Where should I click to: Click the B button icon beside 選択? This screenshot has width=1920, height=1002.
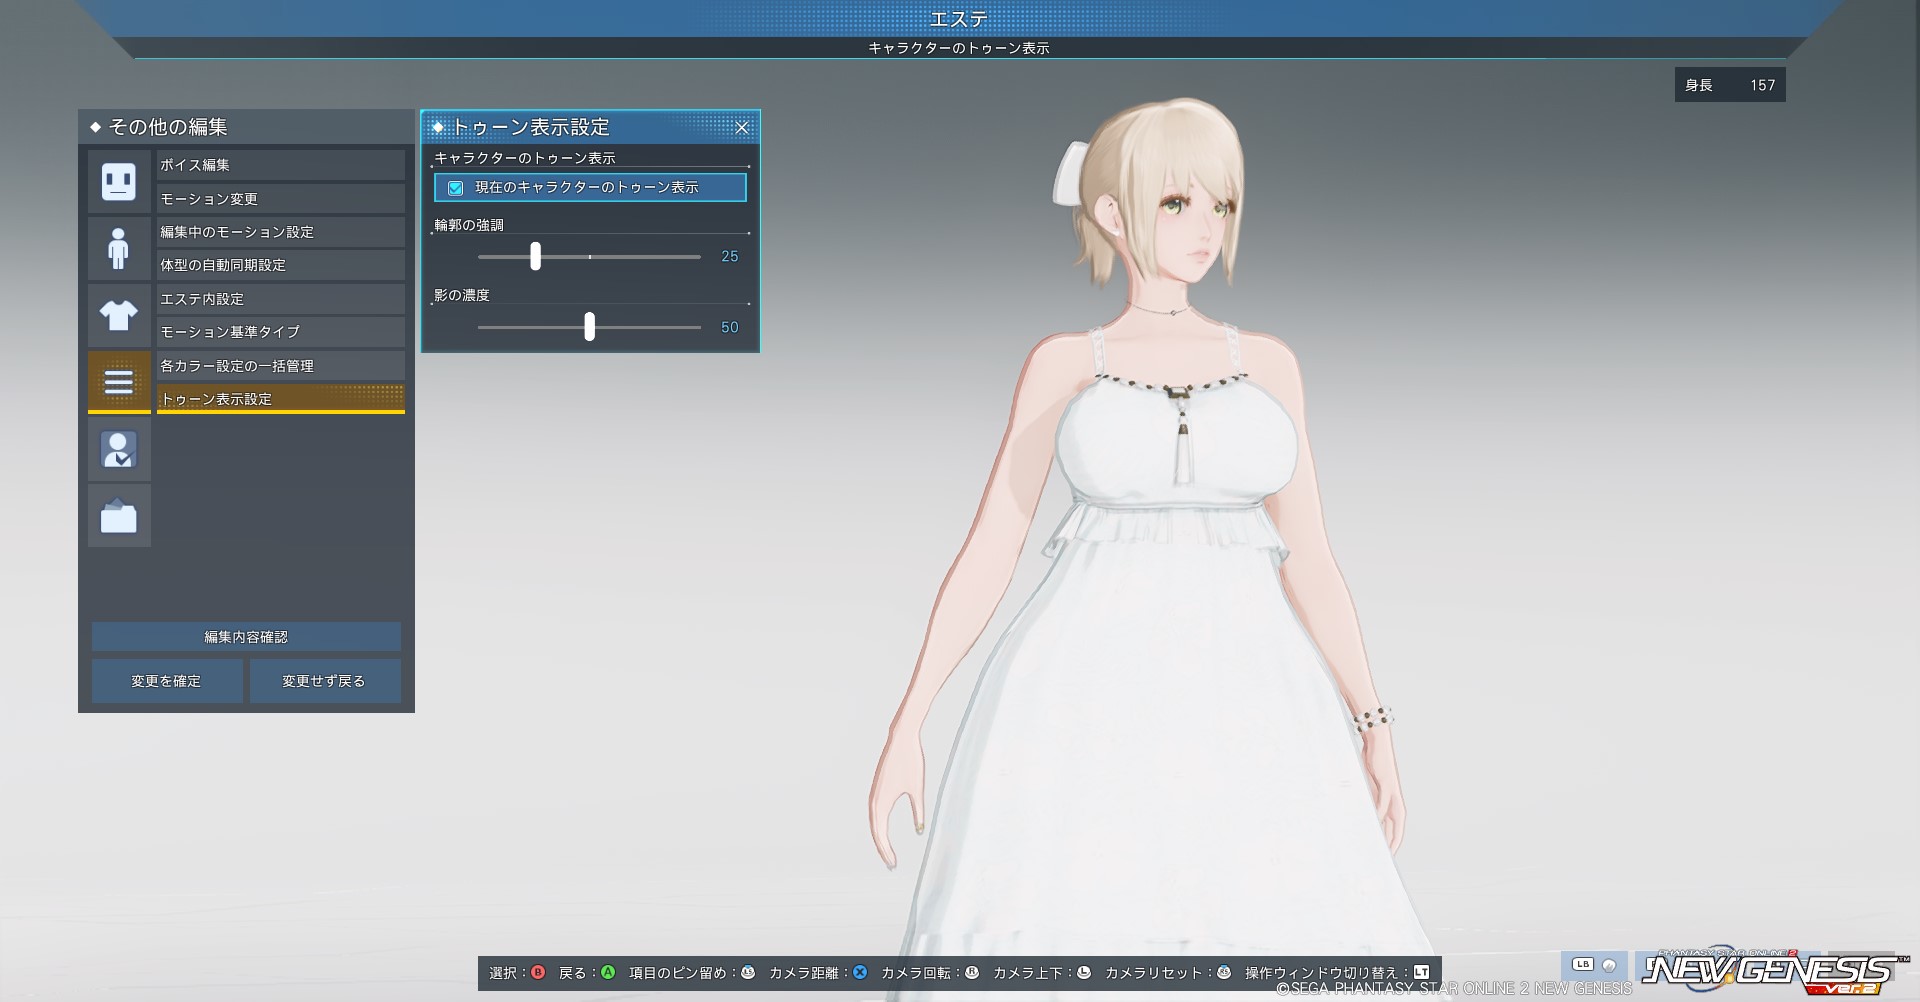tap(538, 972)
